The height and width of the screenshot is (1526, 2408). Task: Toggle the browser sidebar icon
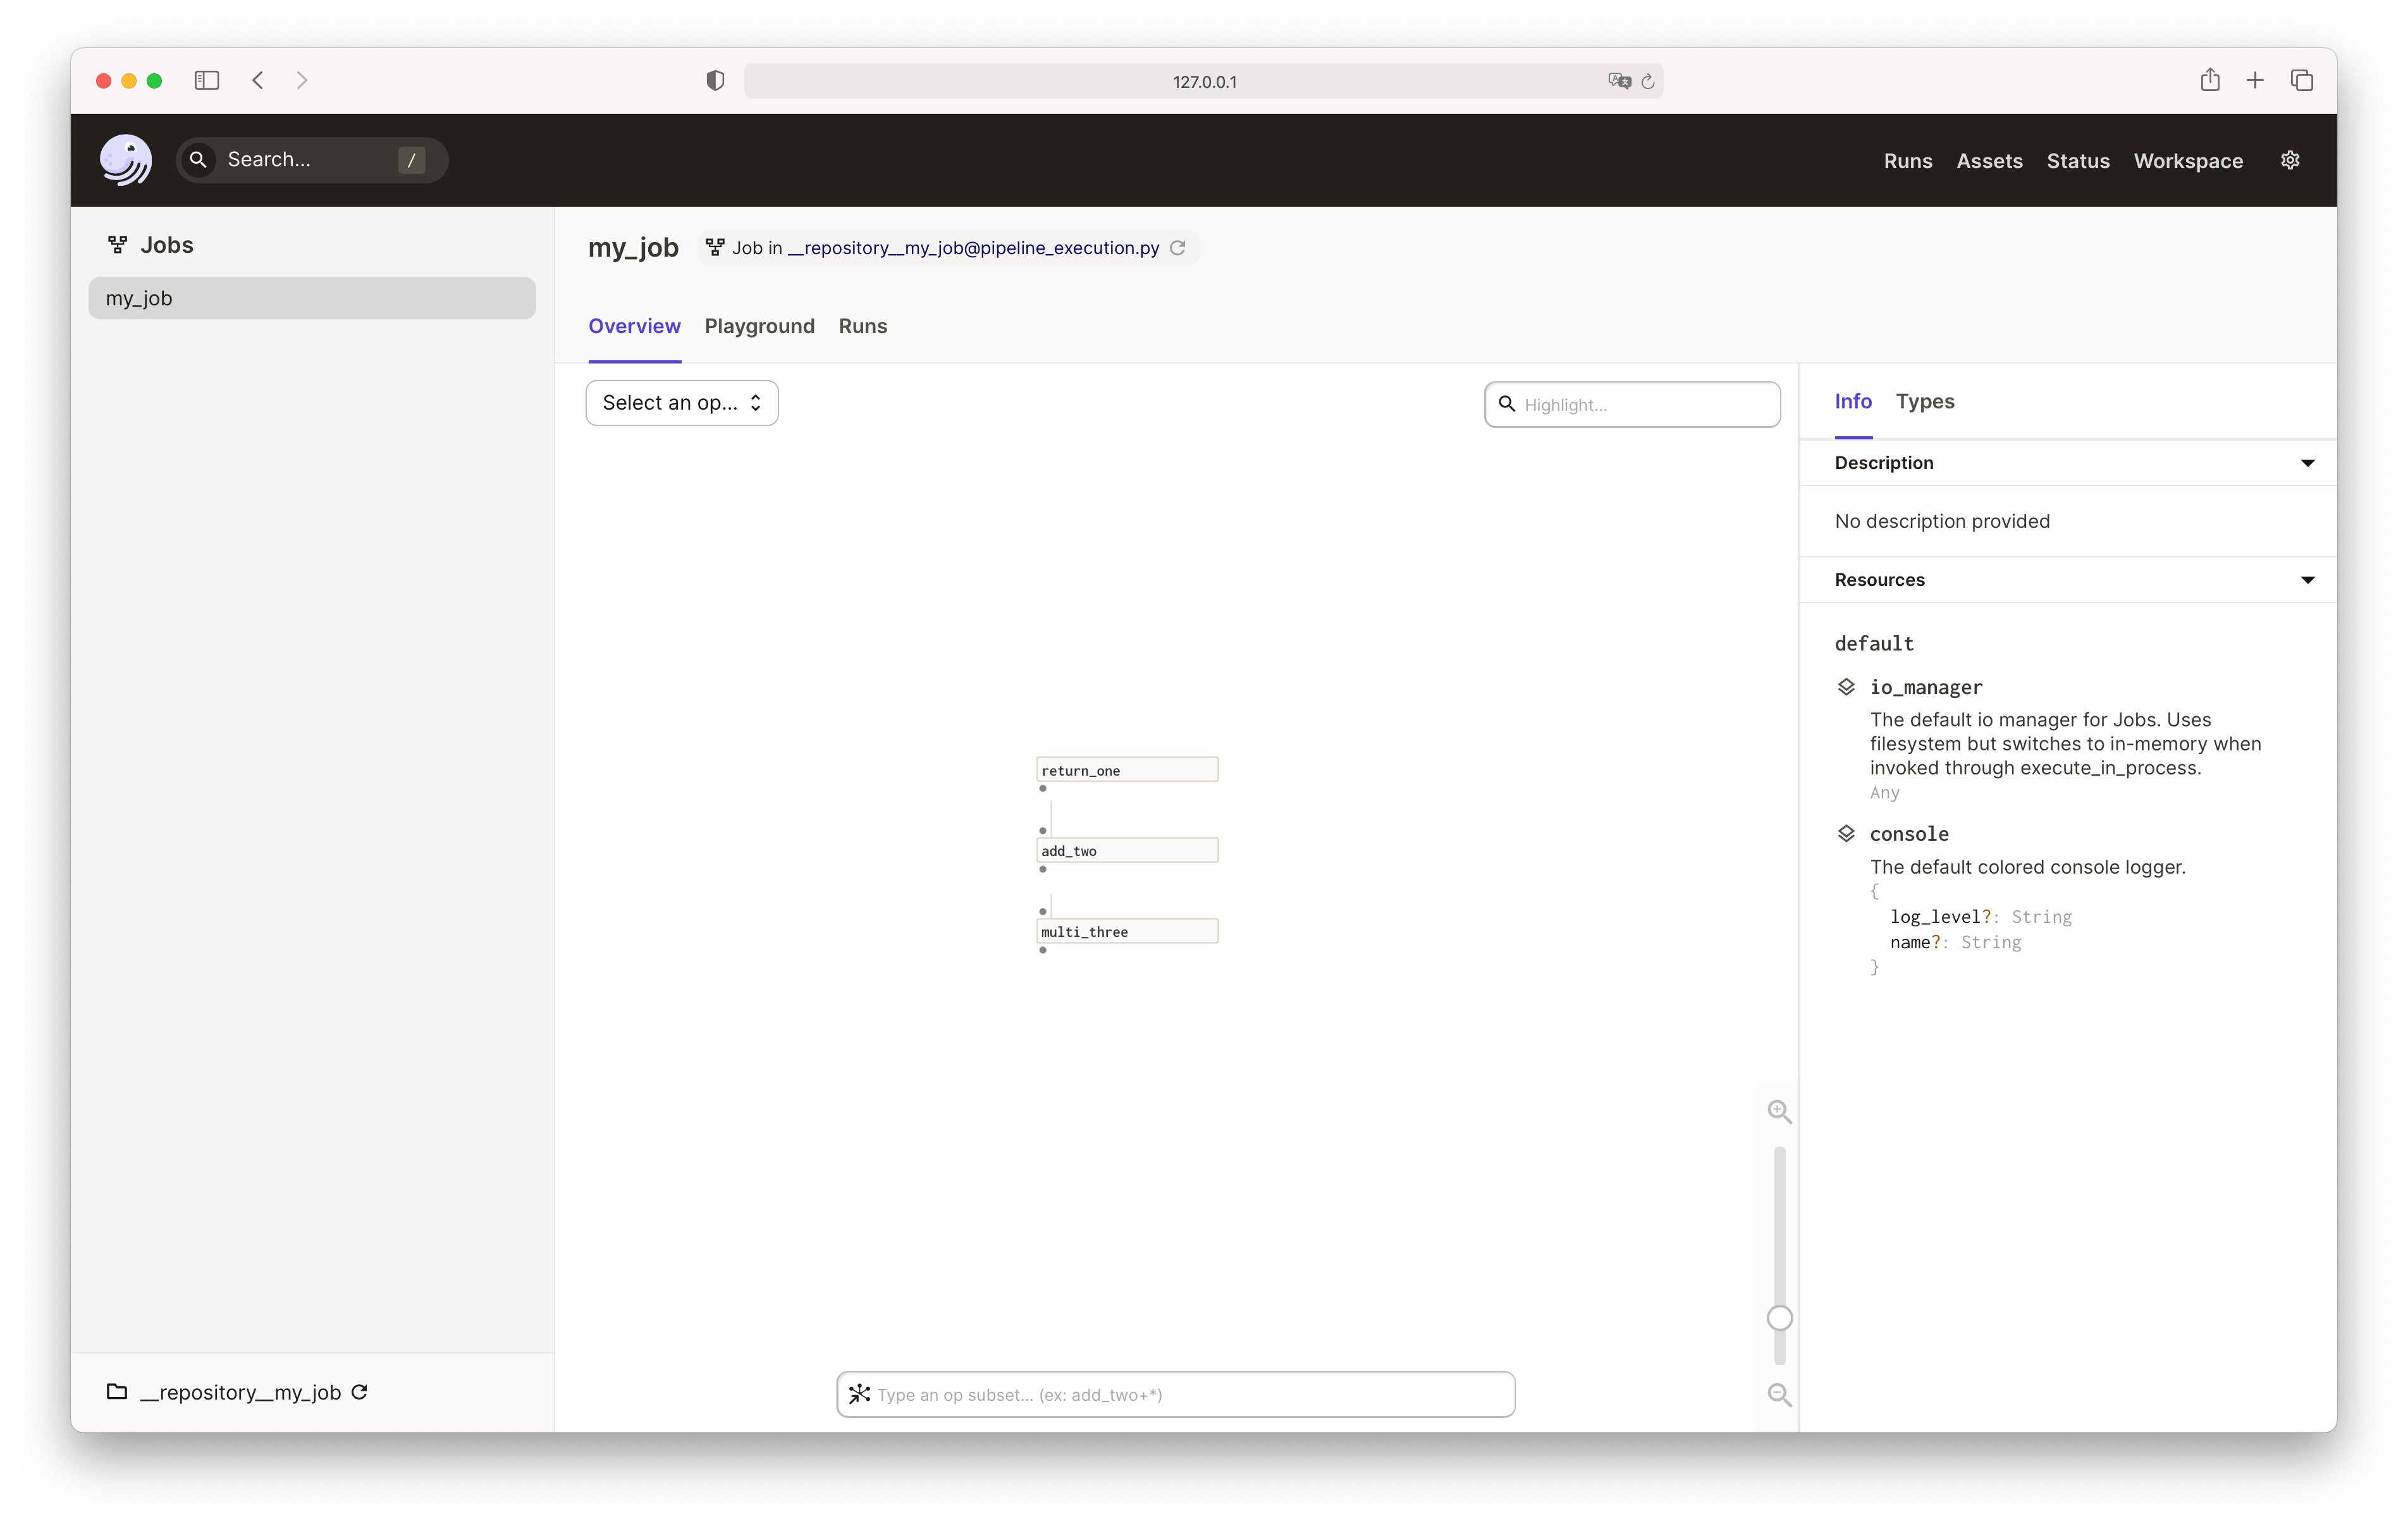click(207, 80)
